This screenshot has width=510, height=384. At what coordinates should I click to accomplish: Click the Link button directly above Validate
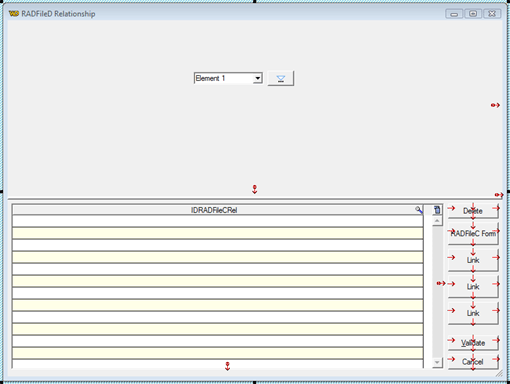(x=473, y=313)
